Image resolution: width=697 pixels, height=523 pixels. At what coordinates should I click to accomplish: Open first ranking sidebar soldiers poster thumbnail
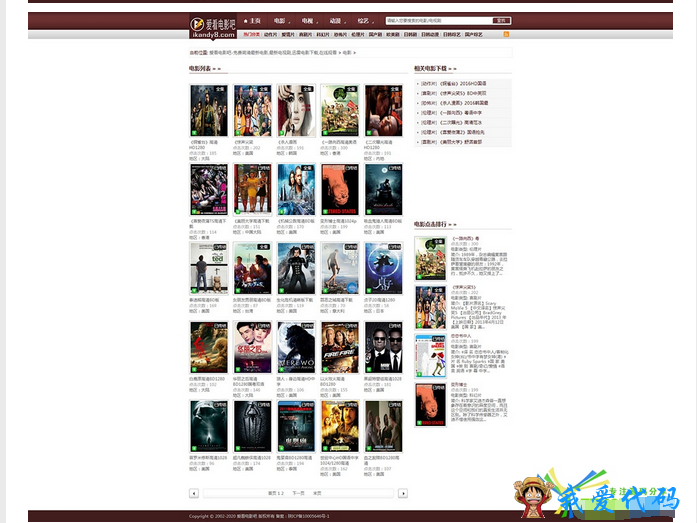pos(430,259)
